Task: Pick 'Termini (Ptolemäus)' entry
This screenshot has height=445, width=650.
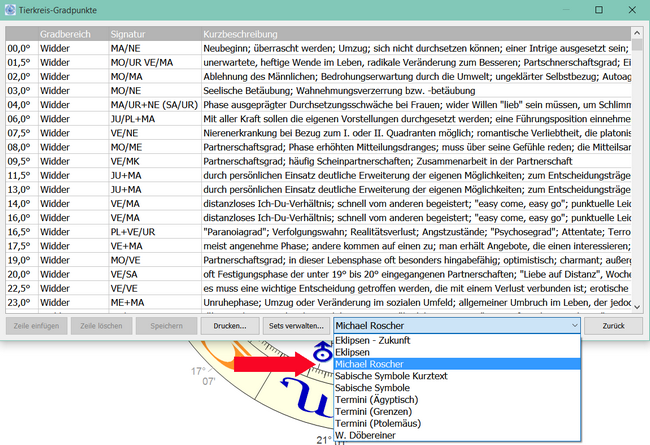Action: 457,423
